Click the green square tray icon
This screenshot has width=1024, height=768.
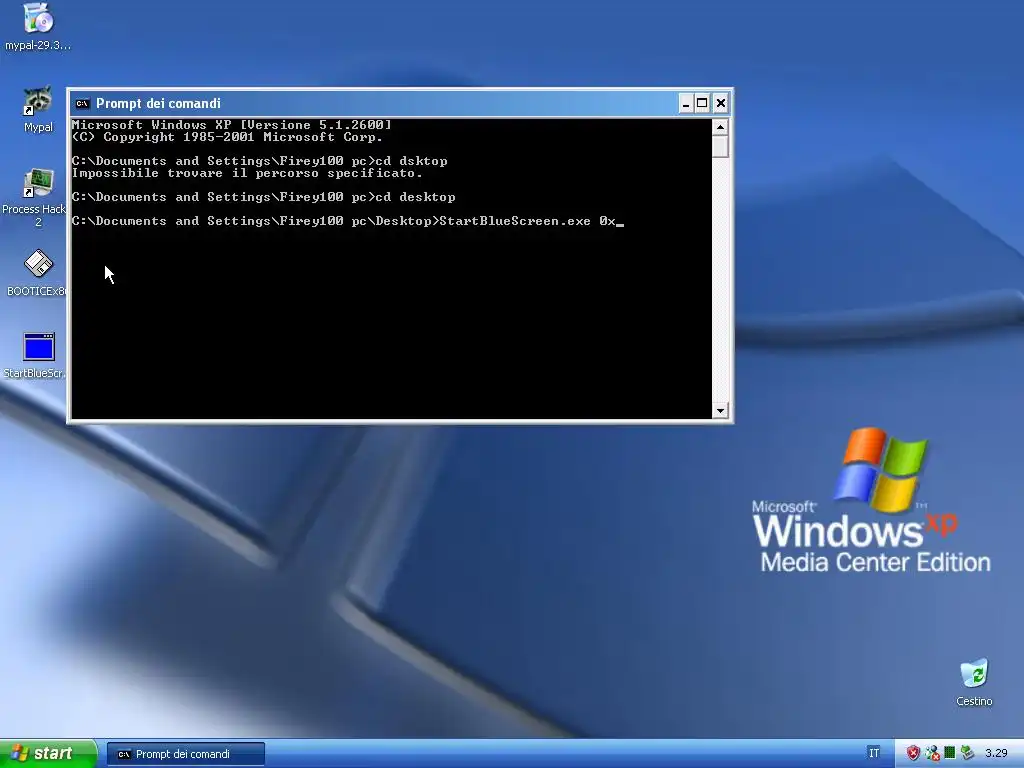tap(950, 753)
